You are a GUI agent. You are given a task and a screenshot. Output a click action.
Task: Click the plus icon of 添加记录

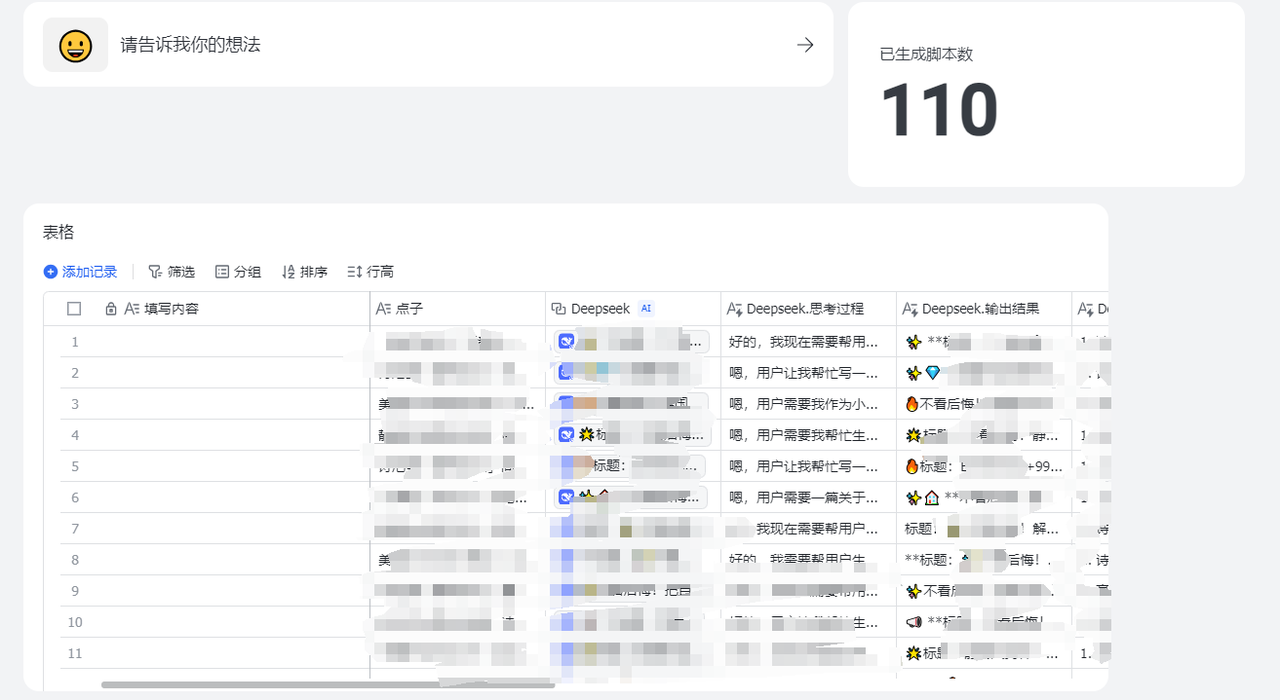coord(50,272)
